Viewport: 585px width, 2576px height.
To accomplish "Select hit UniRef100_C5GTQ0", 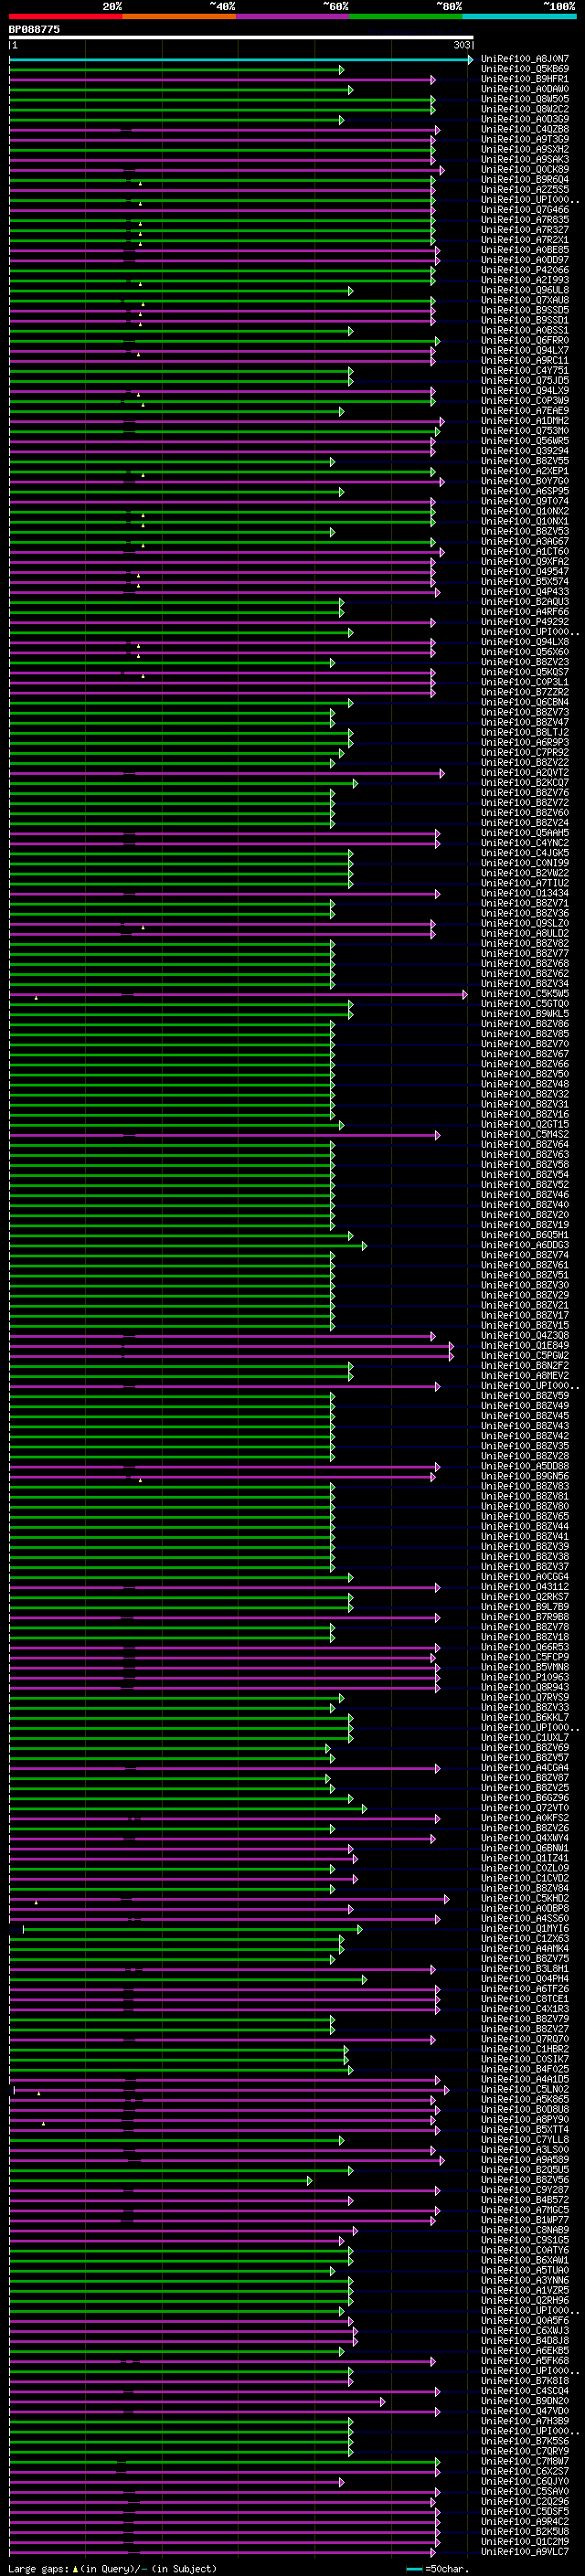I will coord(524,1004).
